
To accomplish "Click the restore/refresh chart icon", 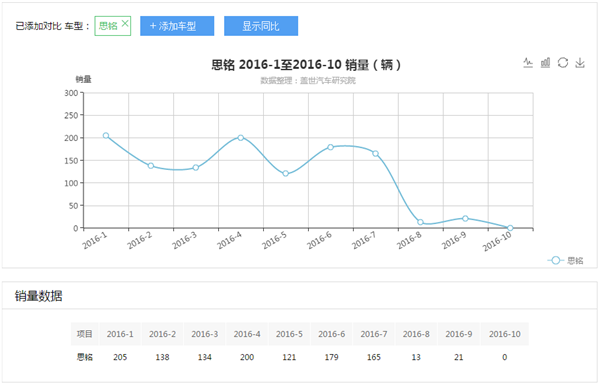I will tap(563, 63).
